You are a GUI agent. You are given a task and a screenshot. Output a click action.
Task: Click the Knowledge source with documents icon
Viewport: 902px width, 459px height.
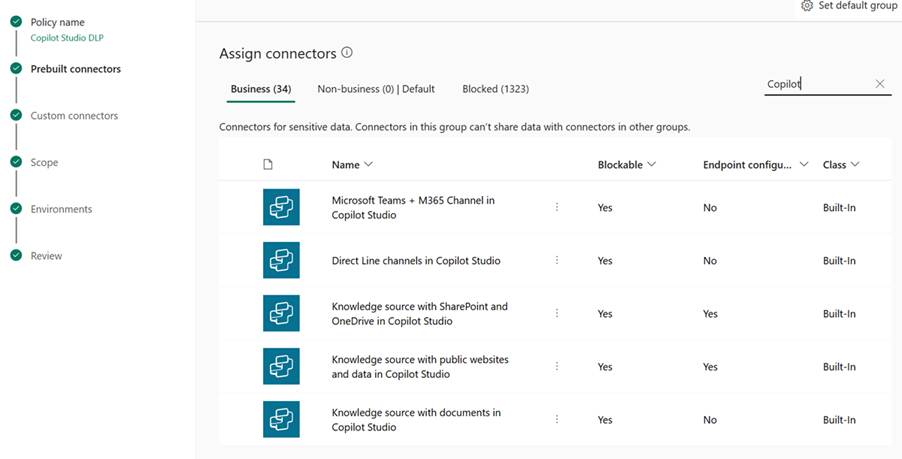(281, 420)
